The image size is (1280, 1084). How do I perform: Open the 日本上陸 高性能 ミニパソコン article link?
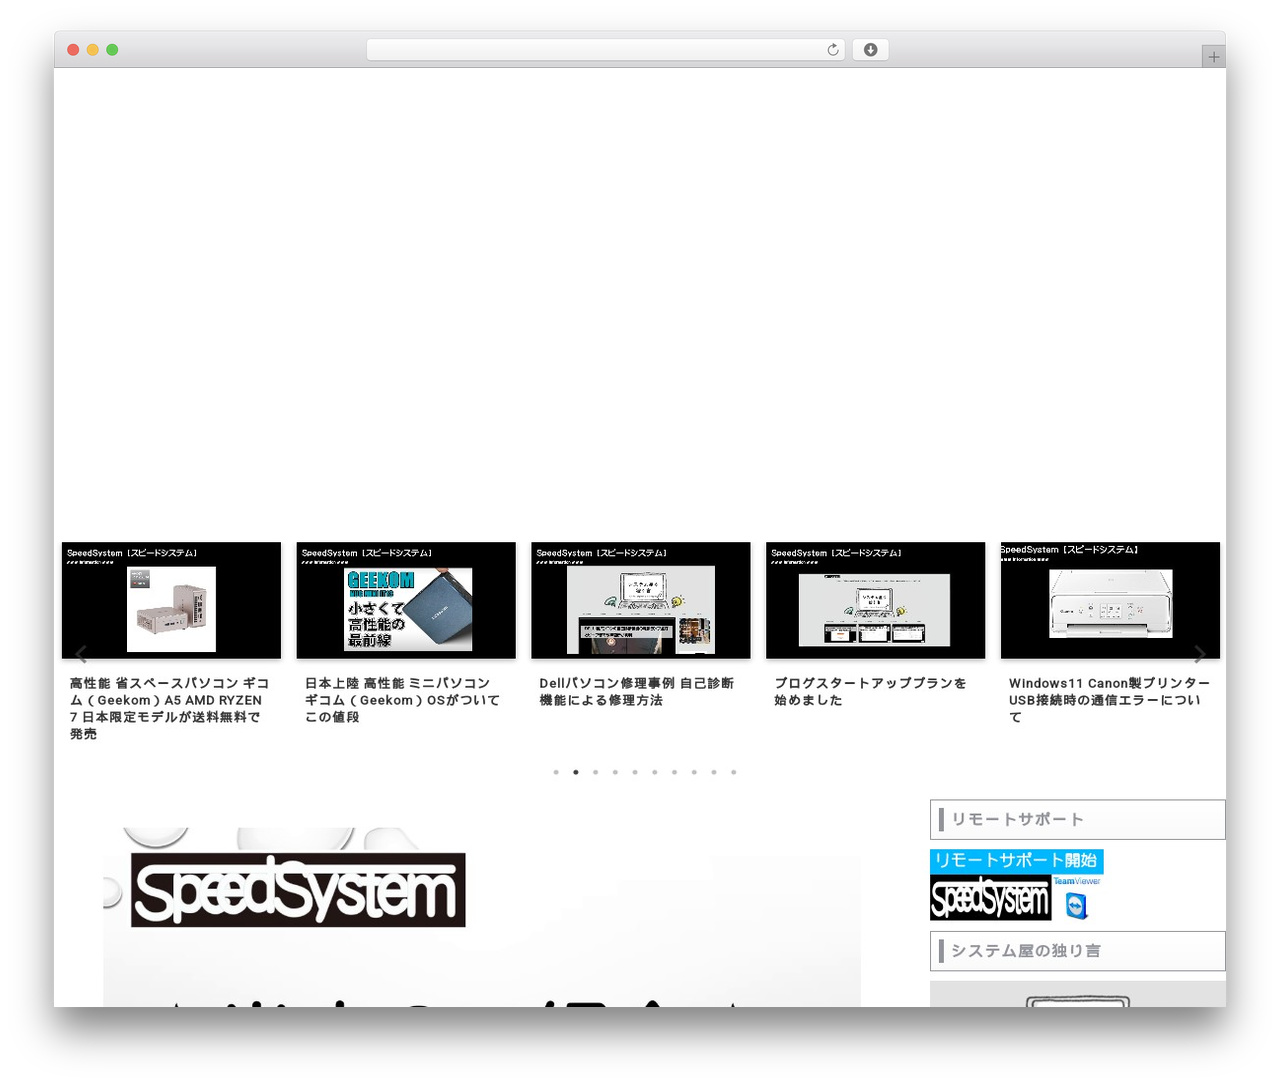click(x=402, y=700)
